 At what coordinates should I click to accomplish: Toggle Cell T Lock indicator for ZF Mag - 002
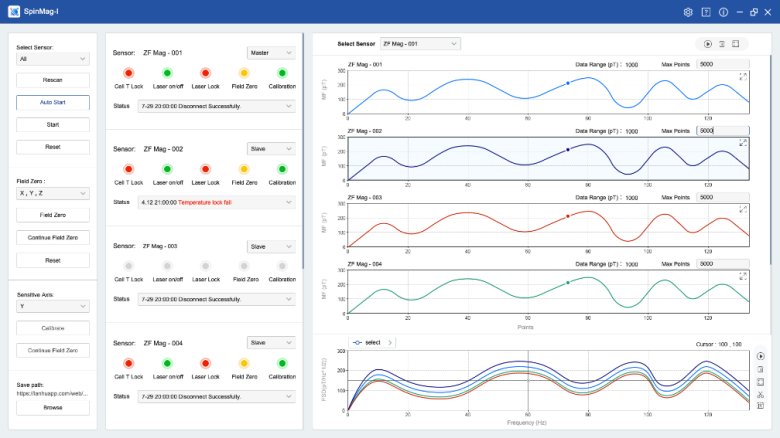128,169
